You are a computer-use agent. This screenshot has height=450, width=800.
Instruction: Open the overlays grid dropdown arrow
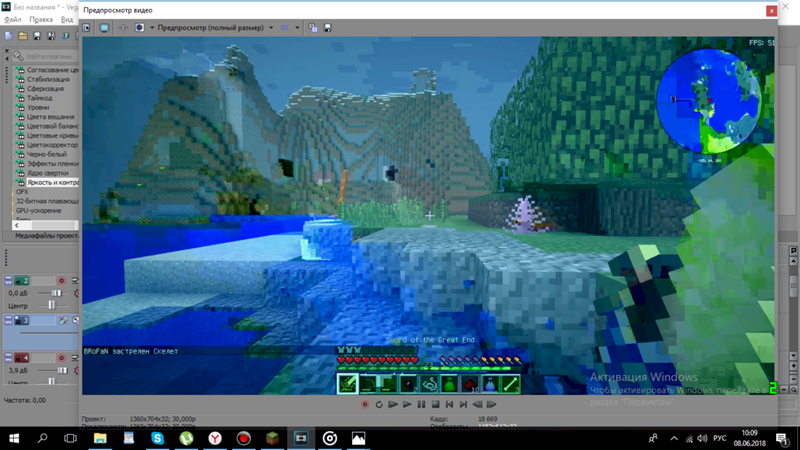[298, 28]
